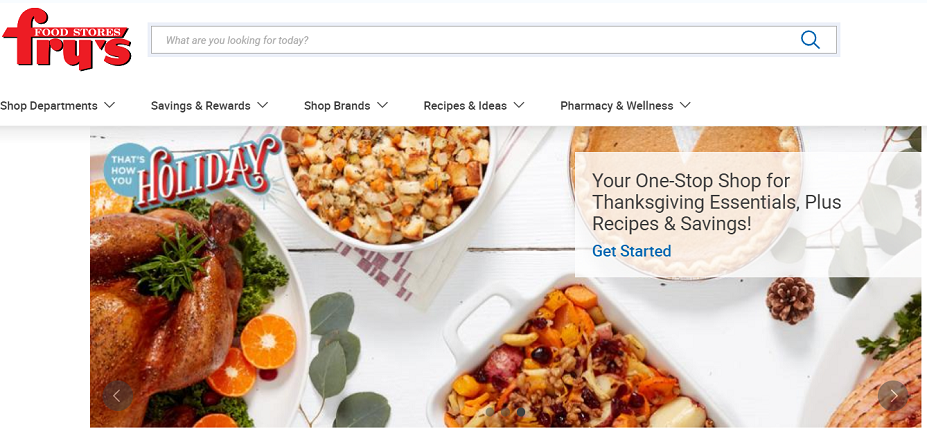927x429 pixels.
Task: Expand chevron beside Shop Departments
Action: click(x=109, y=105)
